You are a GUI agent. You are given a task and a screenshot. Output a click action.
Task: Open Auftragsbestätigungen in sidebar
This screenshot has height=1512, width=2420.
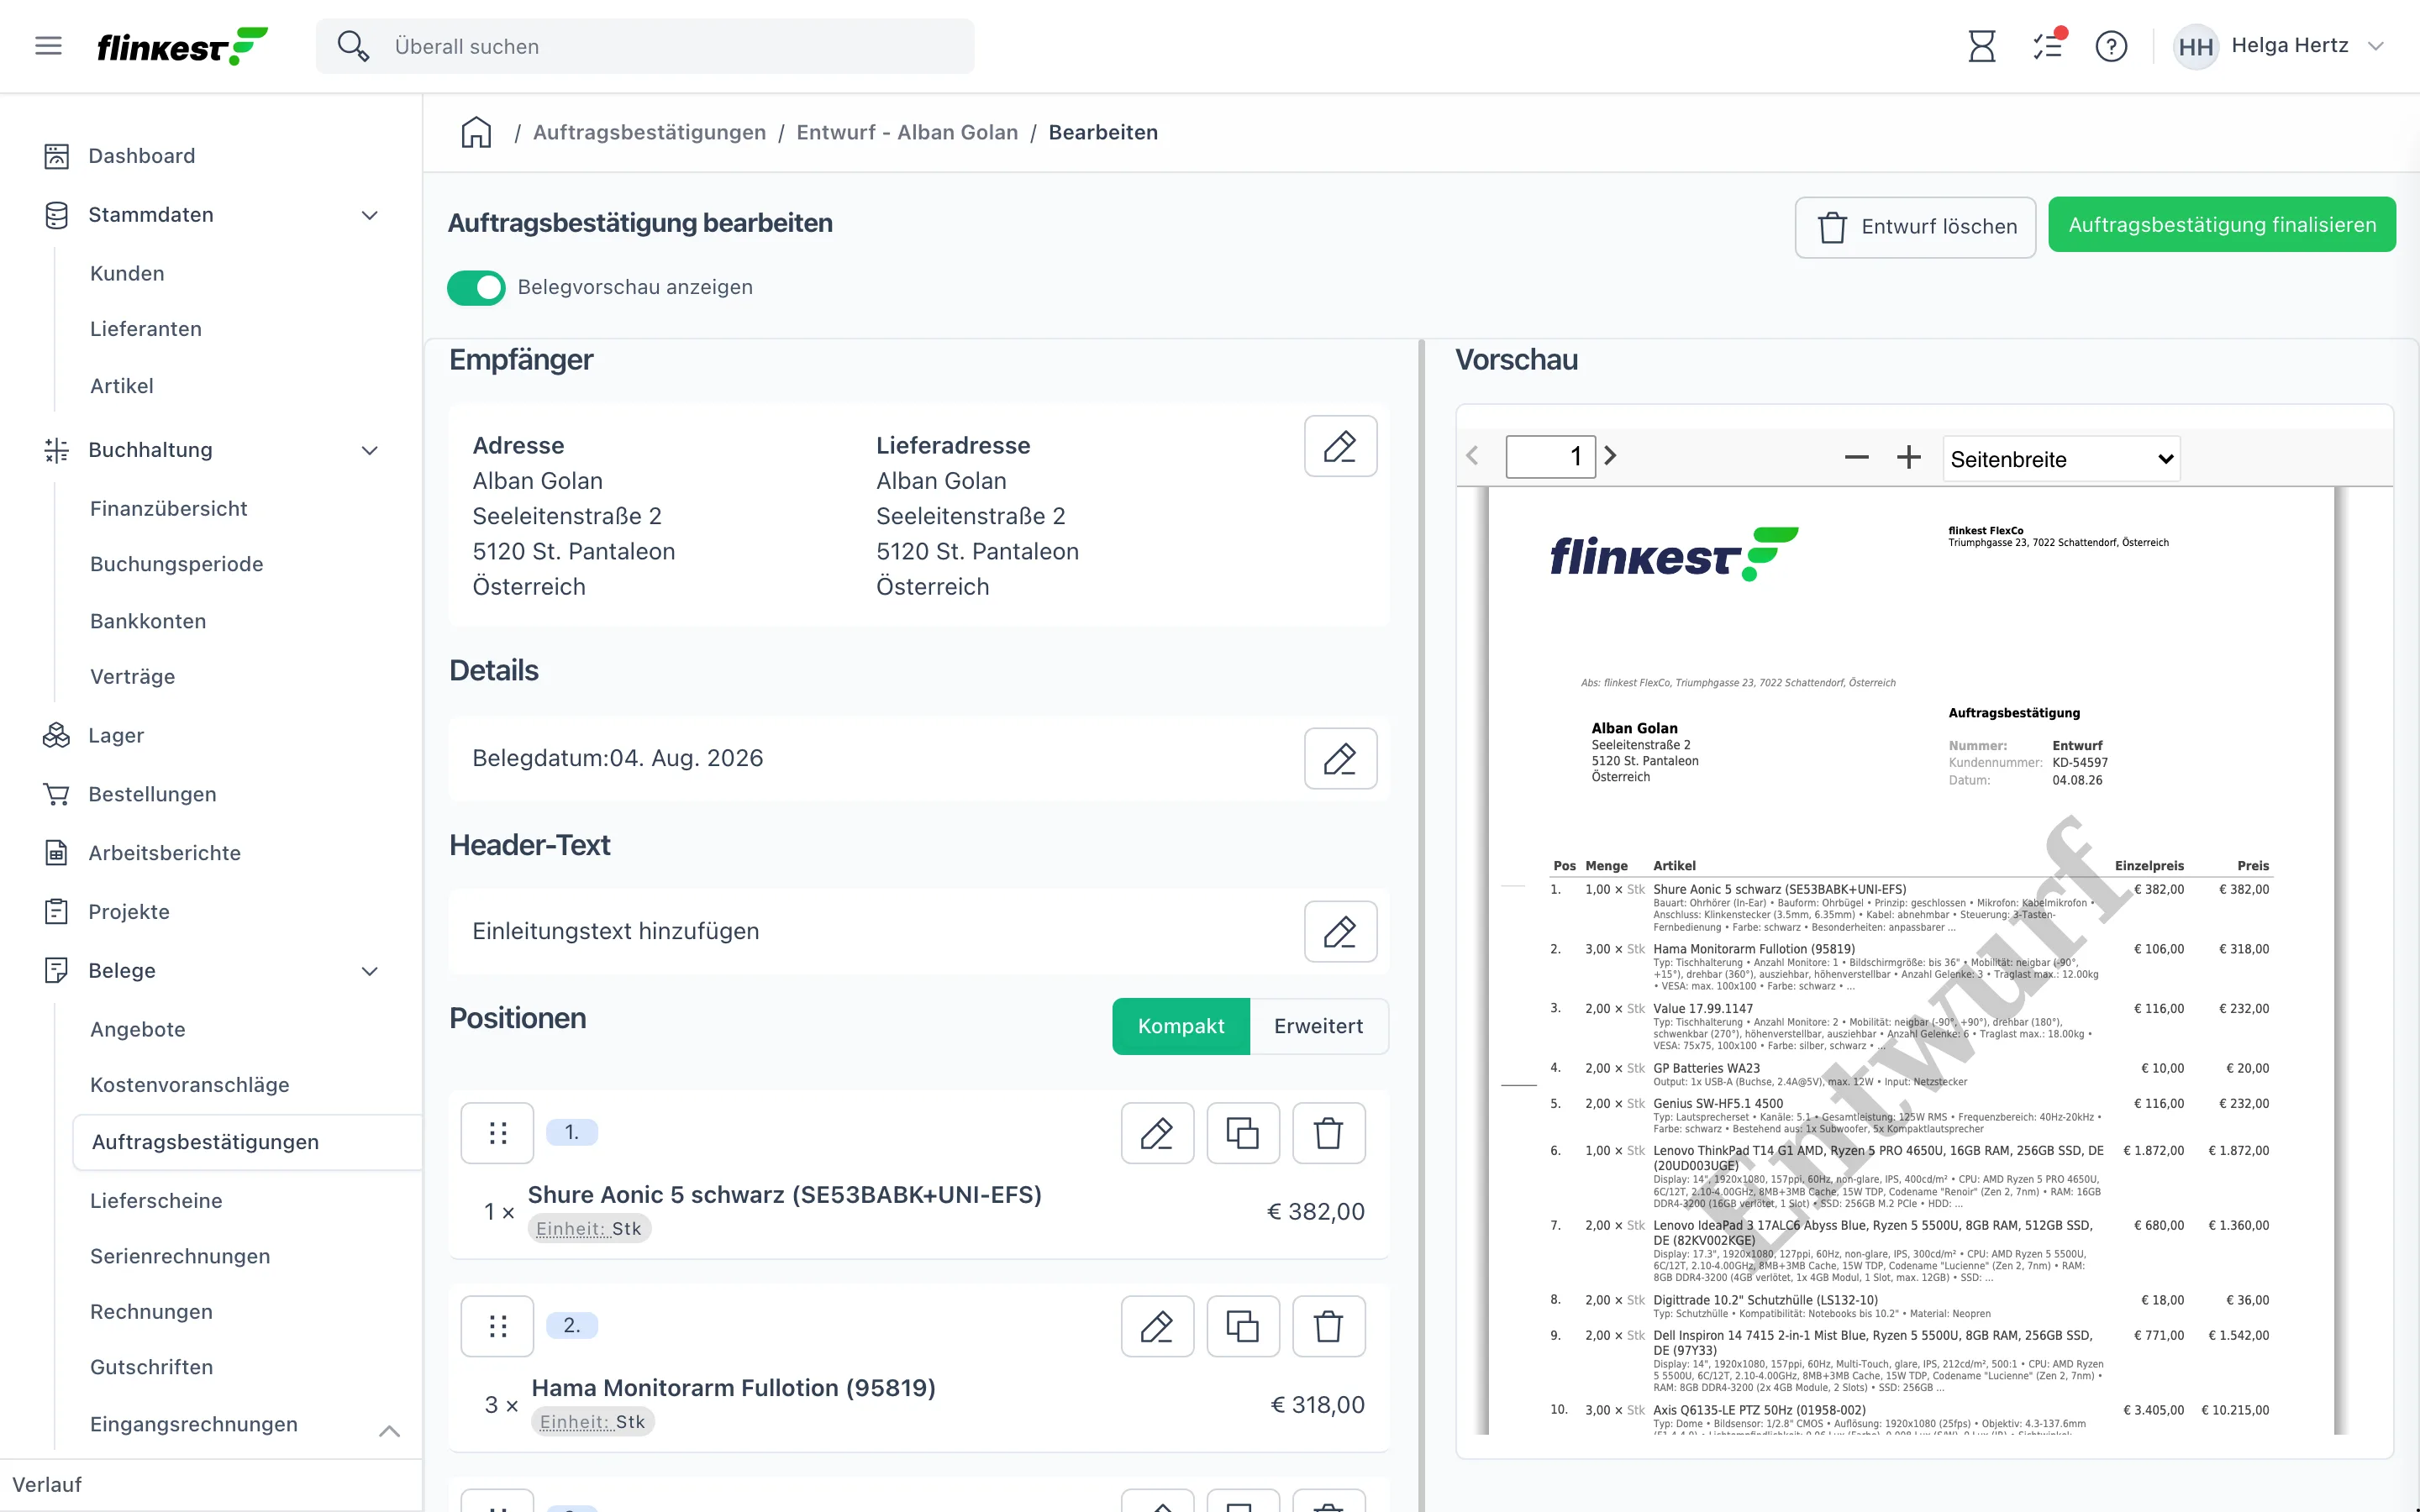tap(247, 1142)
